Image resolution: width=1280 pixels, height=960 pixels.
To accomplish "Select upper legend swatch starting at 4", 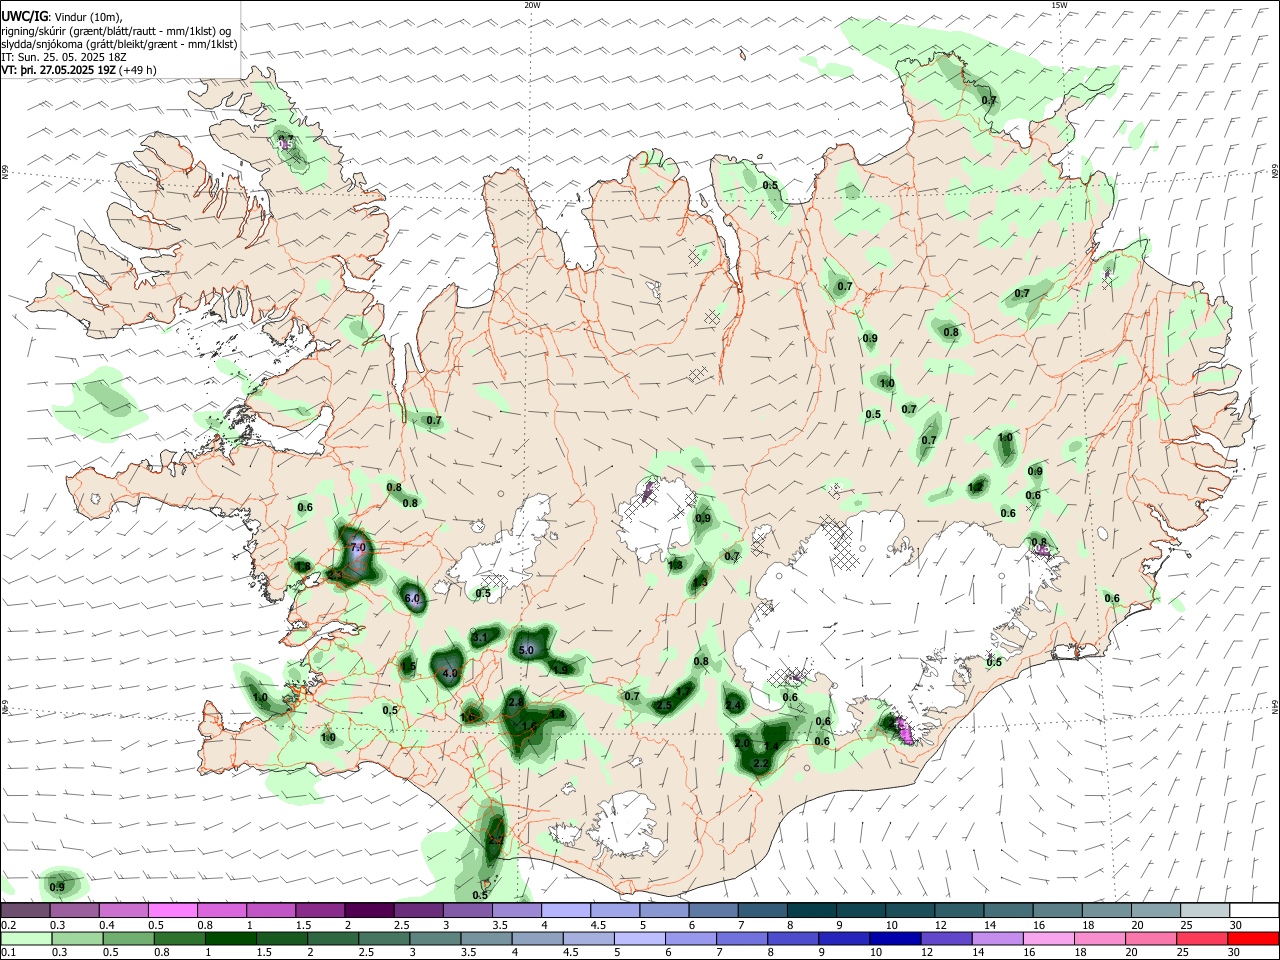I will 565,910.
